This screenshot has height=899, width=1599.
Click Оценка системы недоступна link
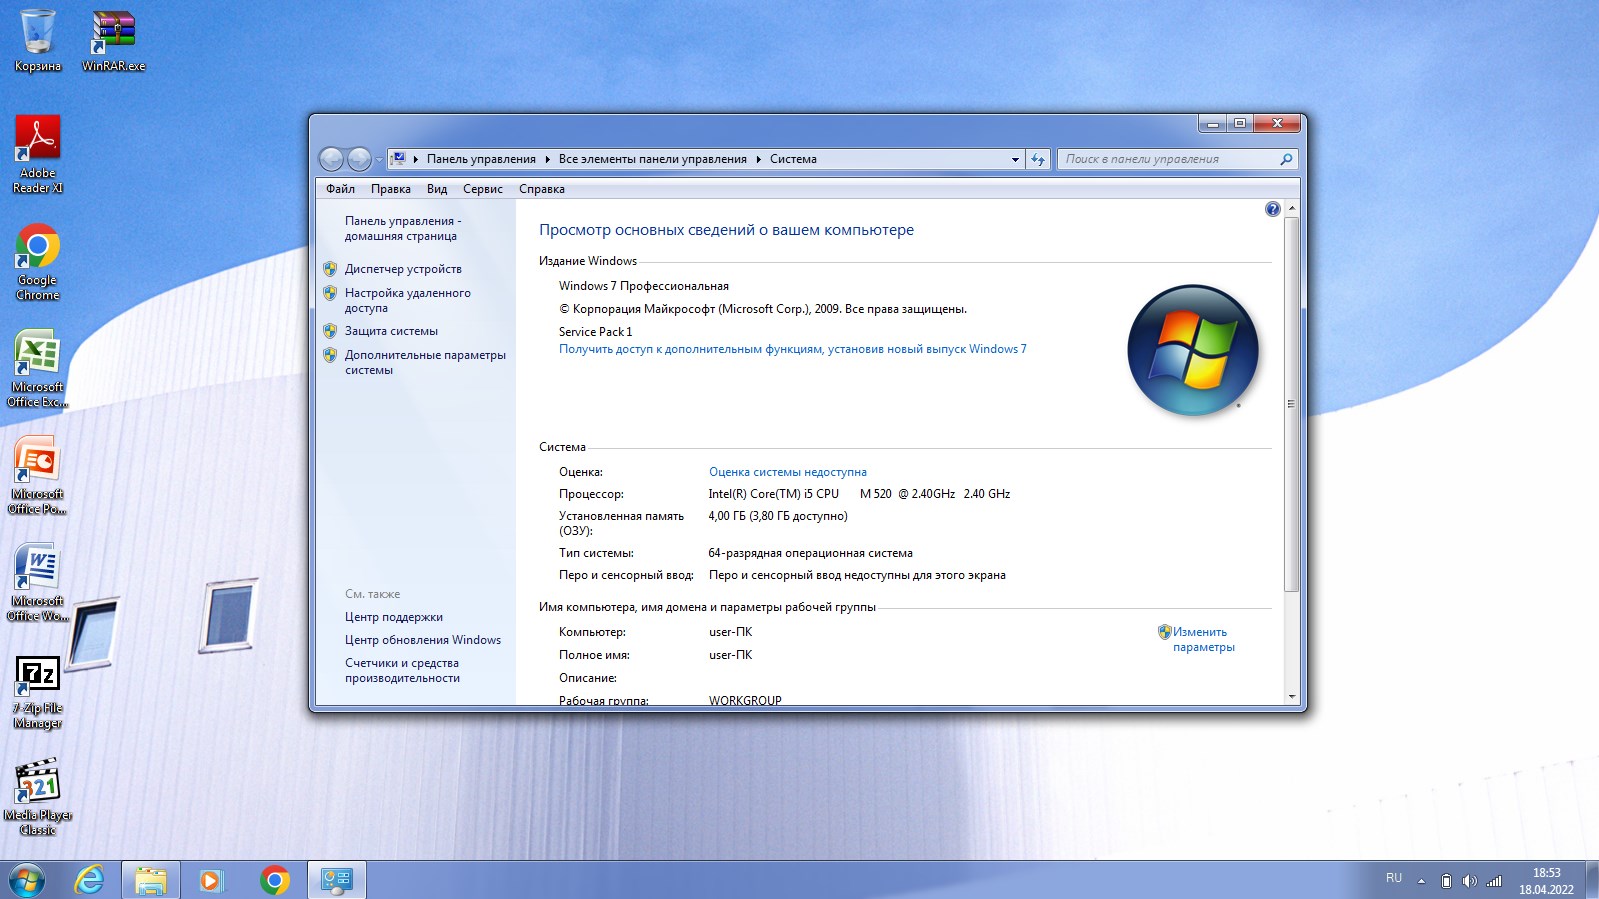coord(788,472)
